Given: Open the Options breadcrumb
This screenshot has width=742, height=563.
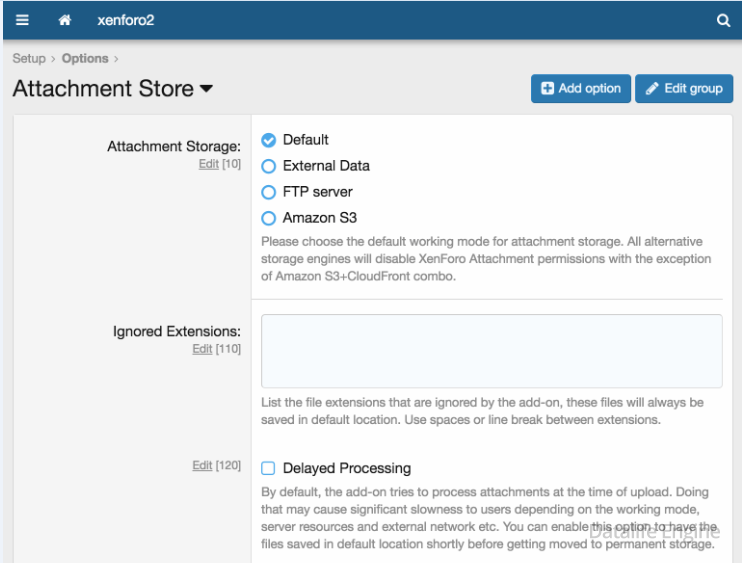Looking at the screenshot, I should 85,58.
